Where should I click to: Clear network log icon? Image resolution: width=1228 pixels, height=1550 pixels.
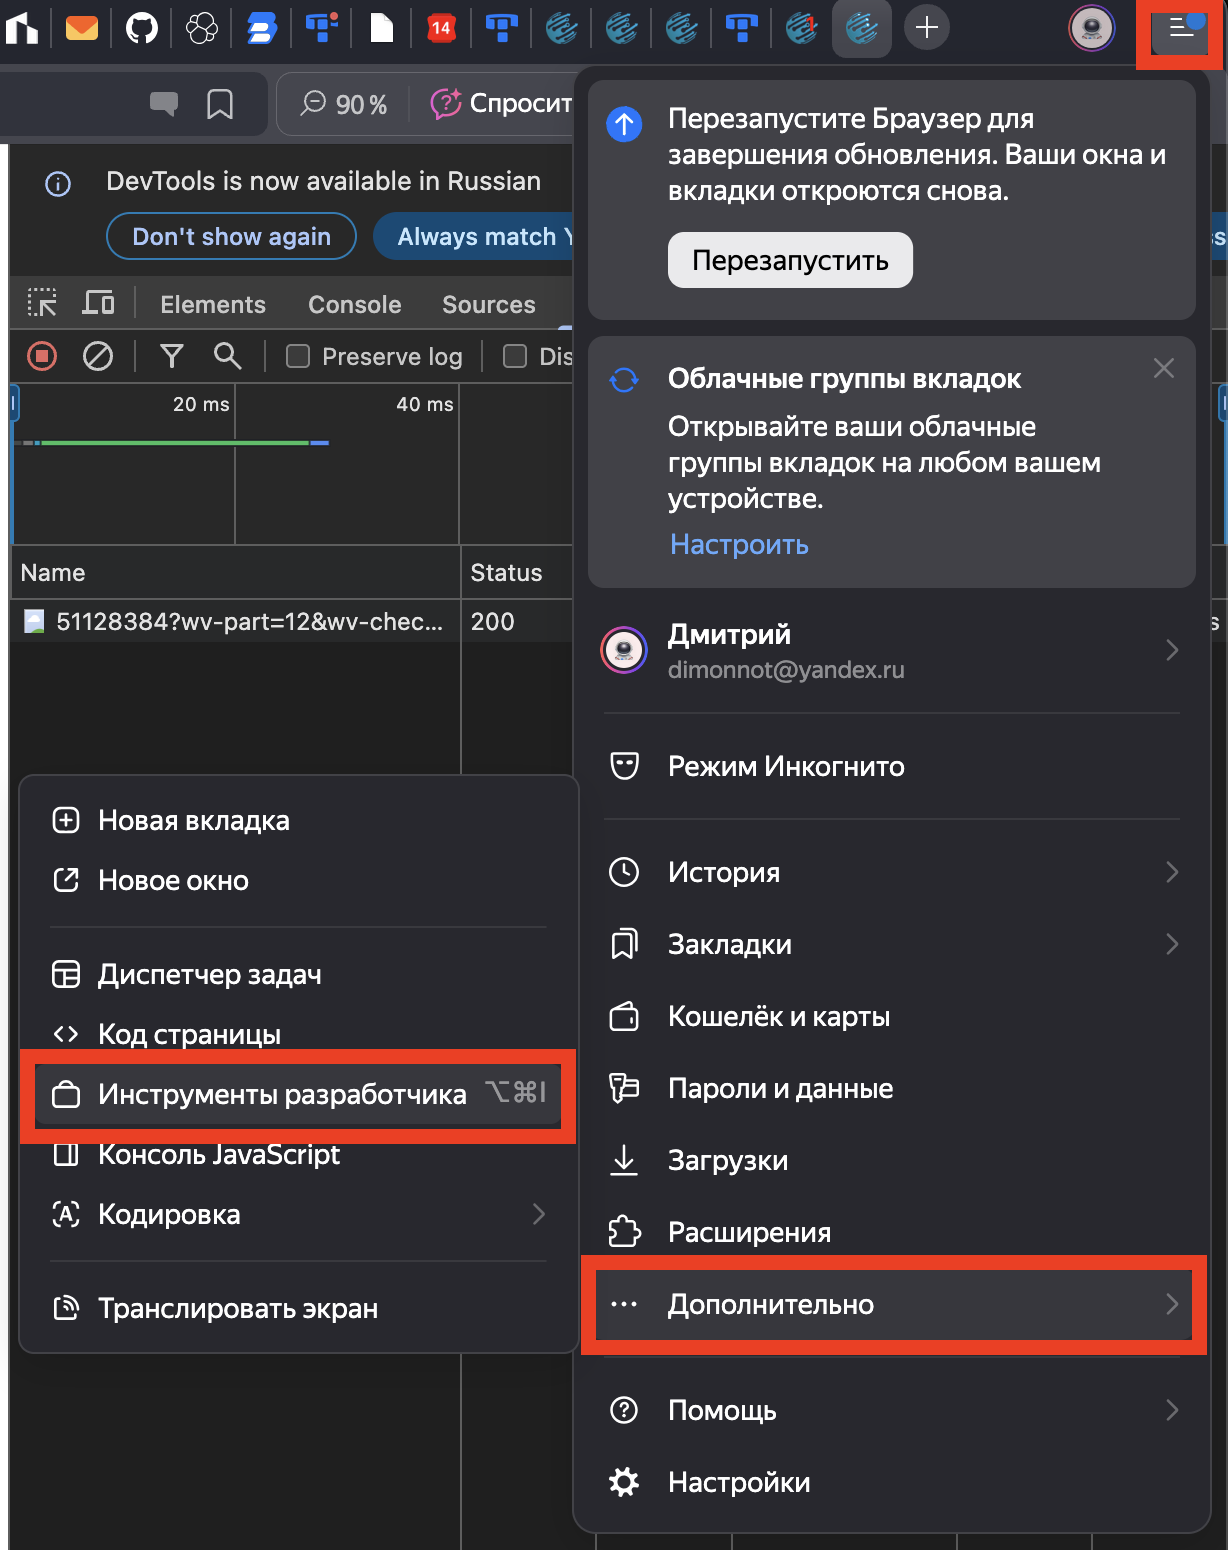[x=98, y=356]
